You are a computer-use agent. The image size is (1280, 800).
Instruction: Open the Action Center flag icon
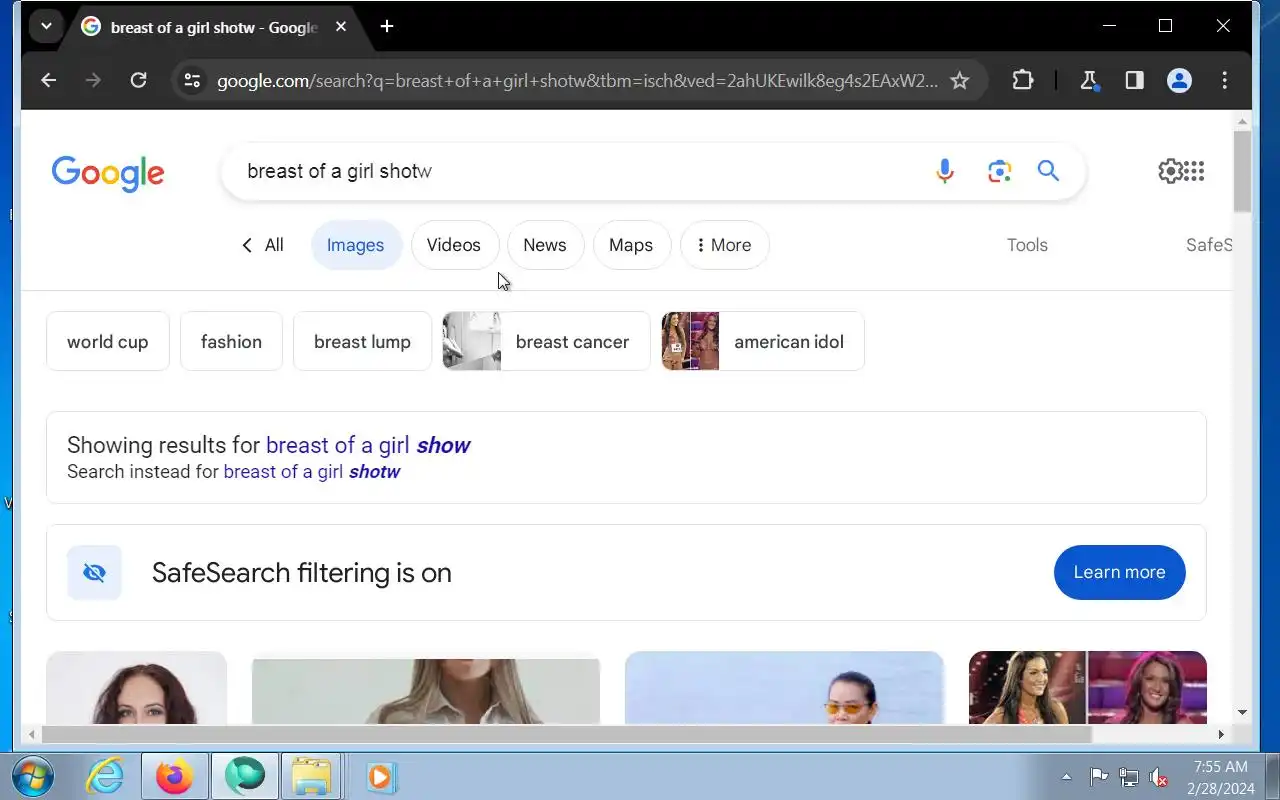pos(1098,777)
